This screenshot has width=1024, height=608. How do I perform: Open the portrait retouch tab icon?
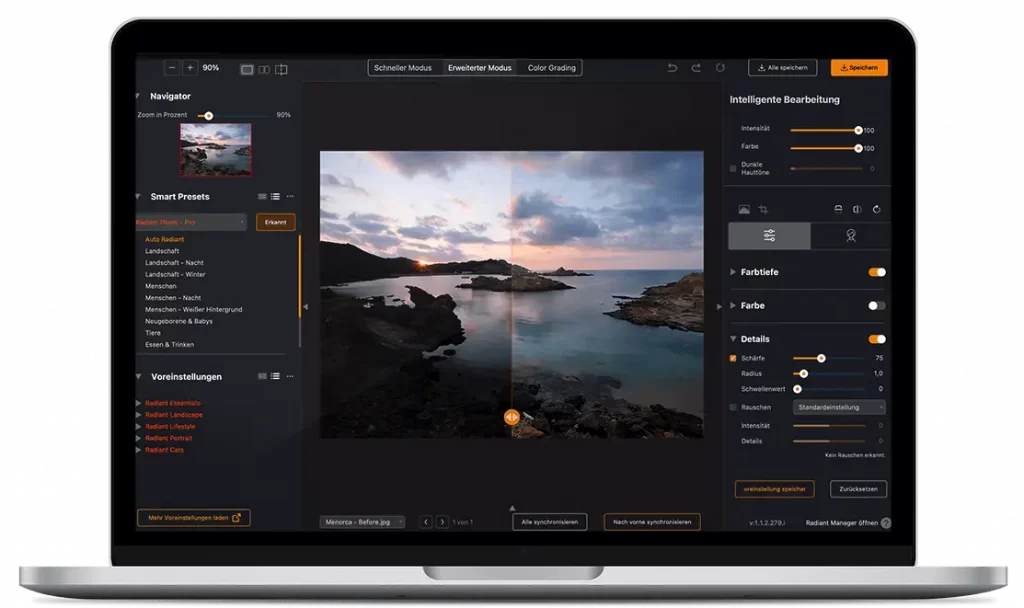coord(850,236)
